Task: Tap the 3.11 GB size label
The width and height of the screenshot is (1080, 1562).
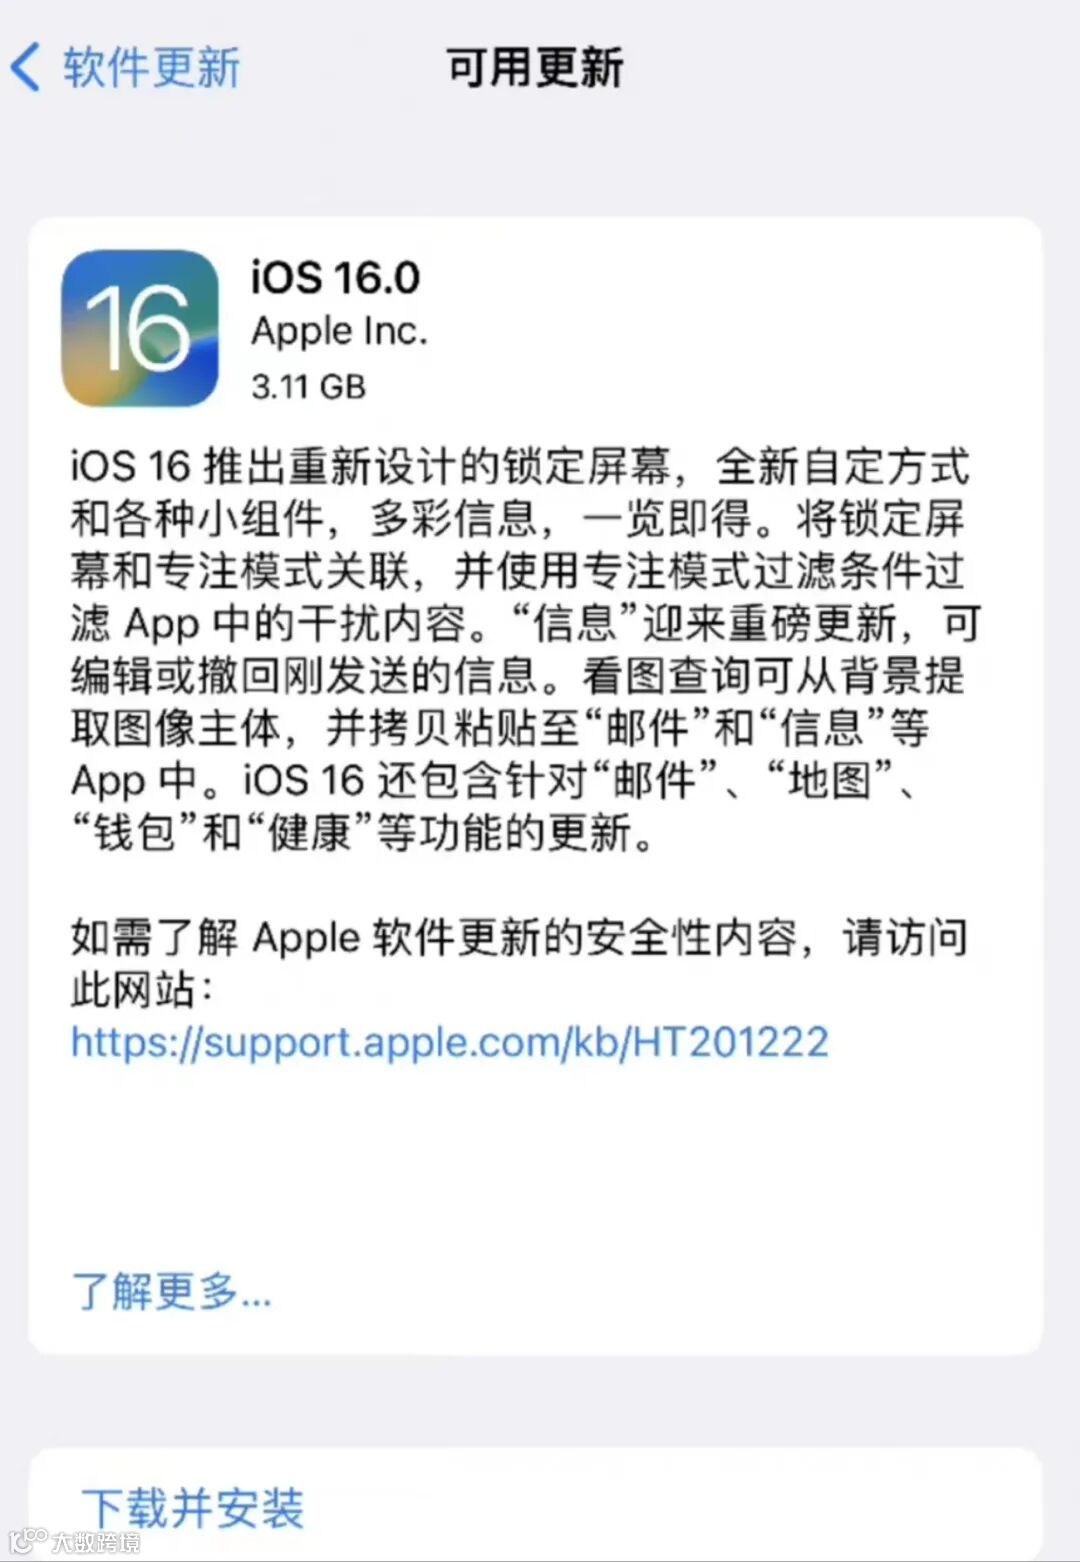Action: (308, 386)
